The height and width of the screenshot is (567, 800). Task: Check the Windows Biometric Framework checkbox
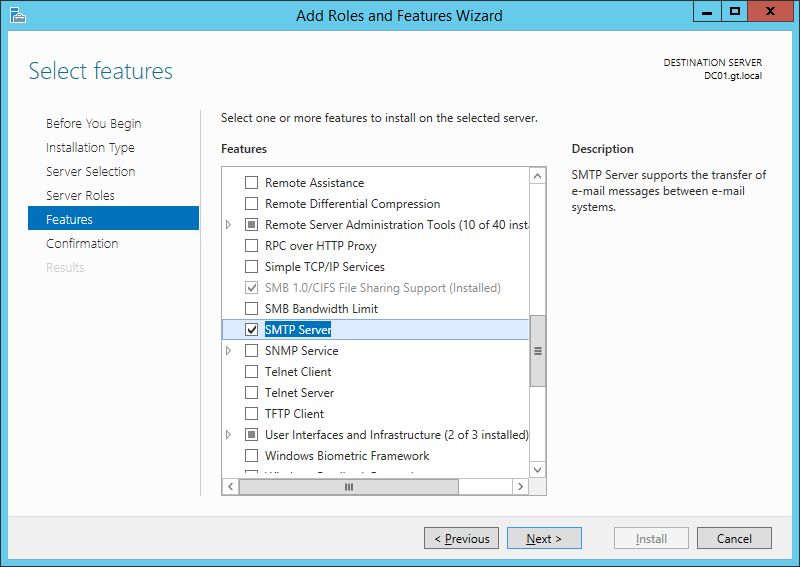pyautogui.click(x=252, y=456)
